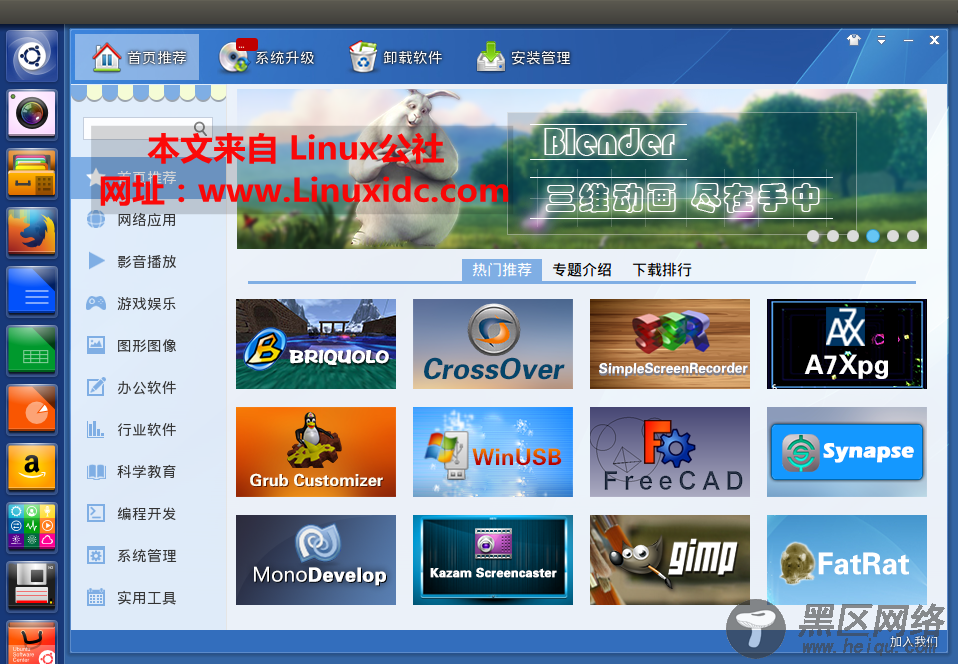
Task: Open the WinUSB app tile
Action: pyautogui.click(x=493, y=452)
